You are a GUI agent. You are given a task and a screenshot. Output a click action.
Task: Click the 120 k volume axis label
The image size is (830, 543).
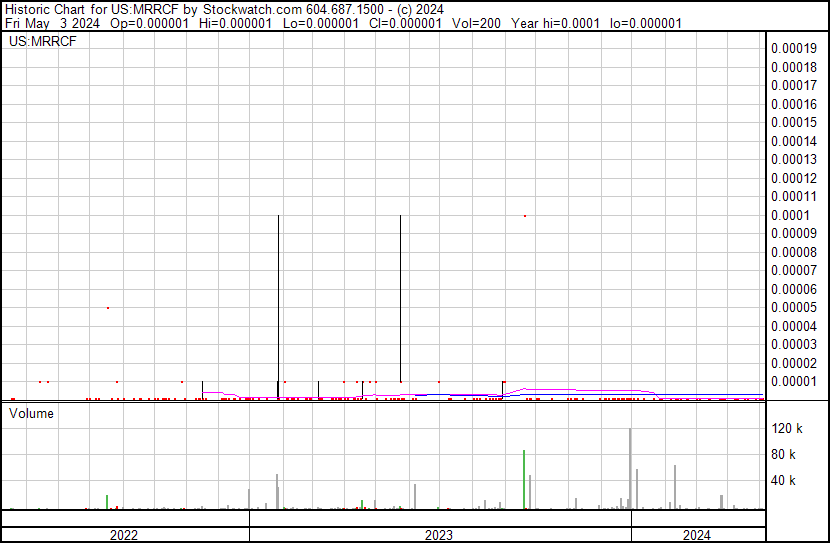pos(788,429)
